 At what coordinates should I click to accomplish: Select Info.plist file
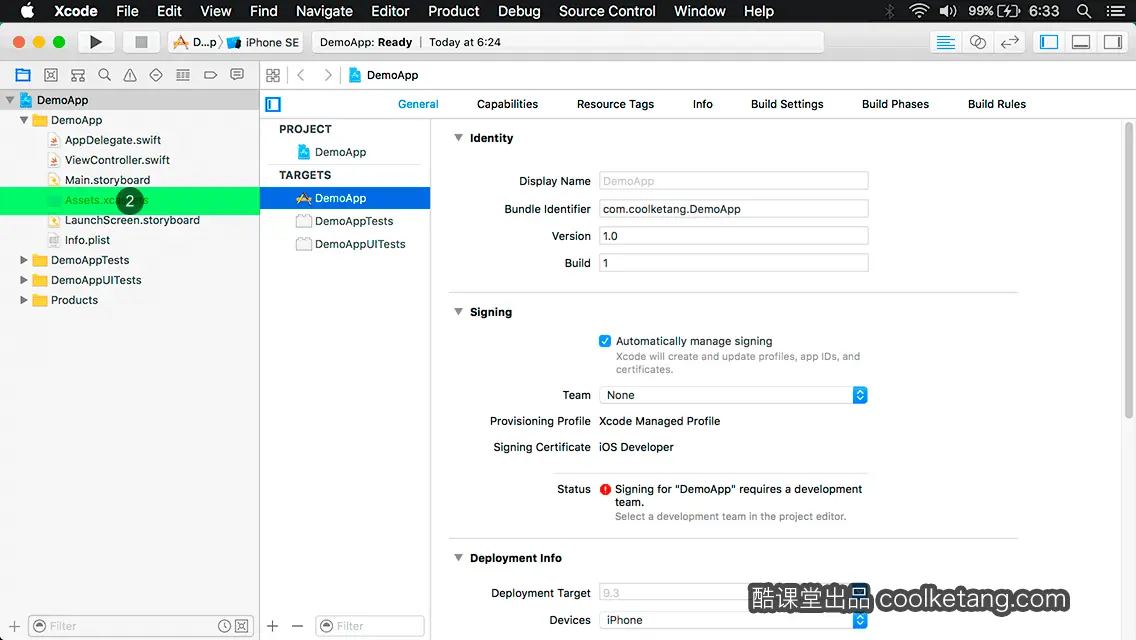pyautogui.click(x=87, y=240)
